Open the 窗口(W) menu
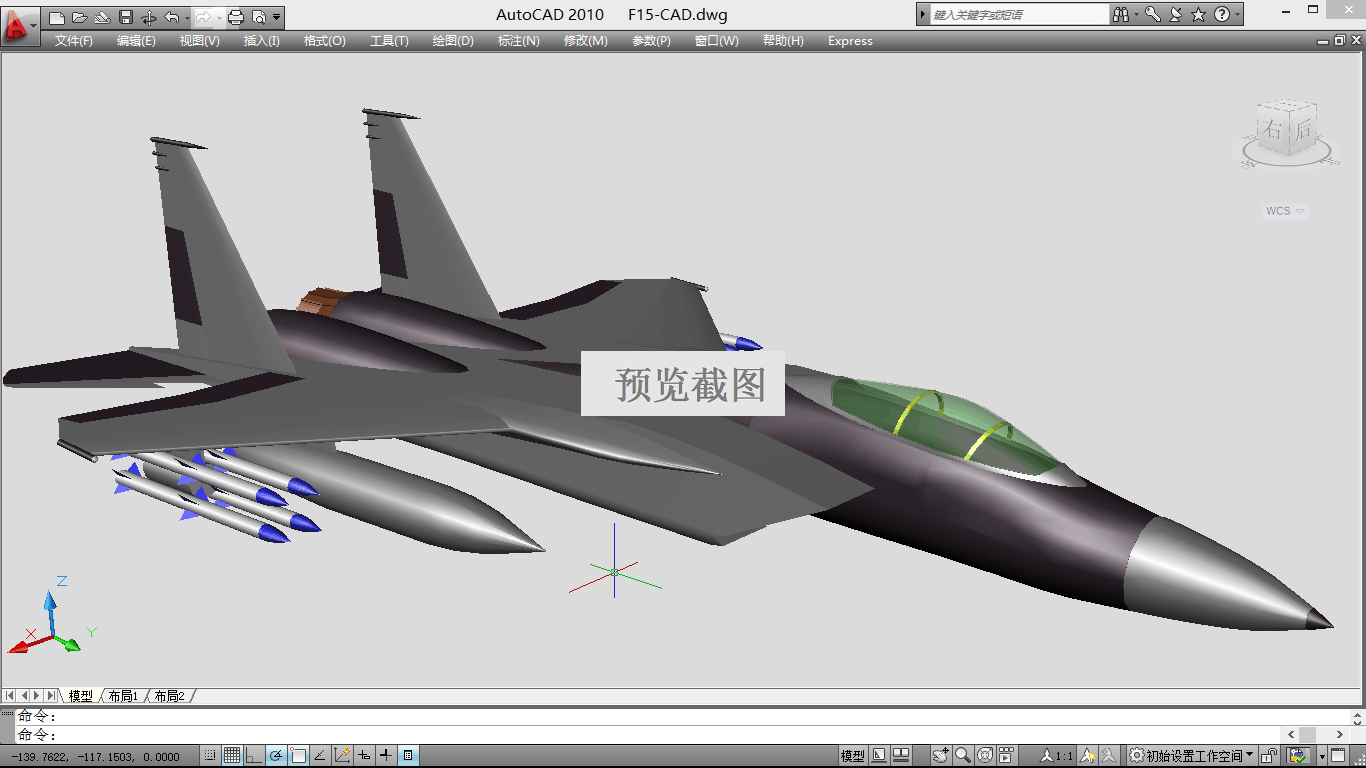 [x=716, y=41]
